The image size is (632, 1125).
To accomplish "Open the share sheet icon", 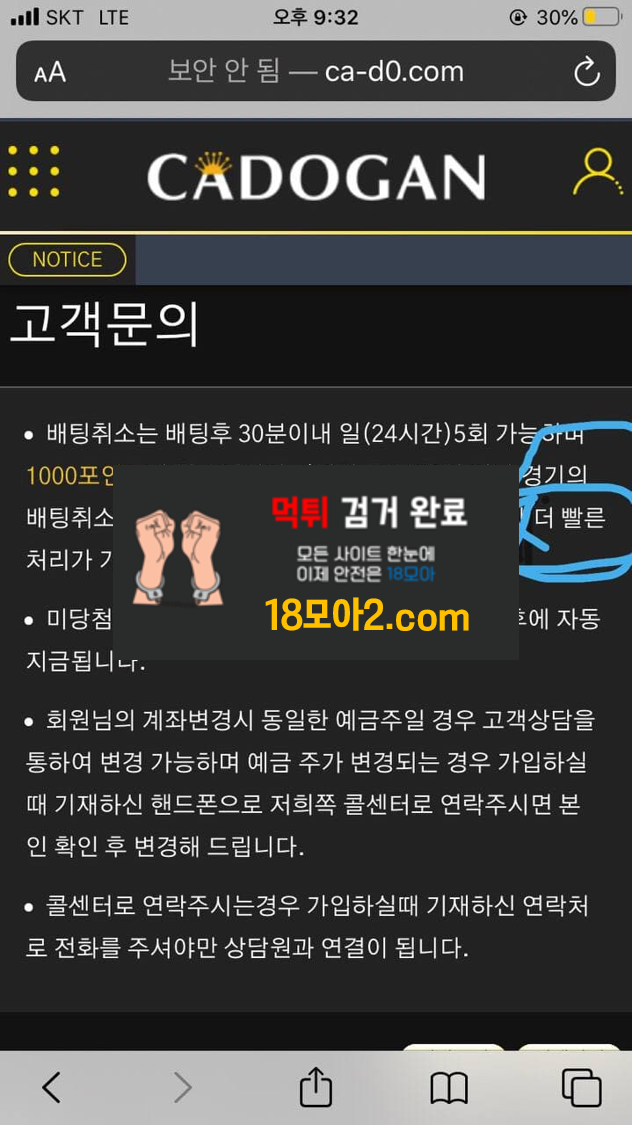I will [316, 1086].
